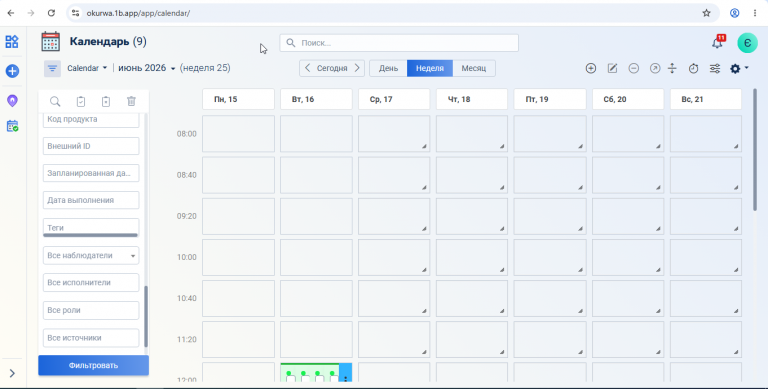This screenshot has width=768, height=389.
Task: Click the filter panel vertical scrollbar
Action: point(146,316)
